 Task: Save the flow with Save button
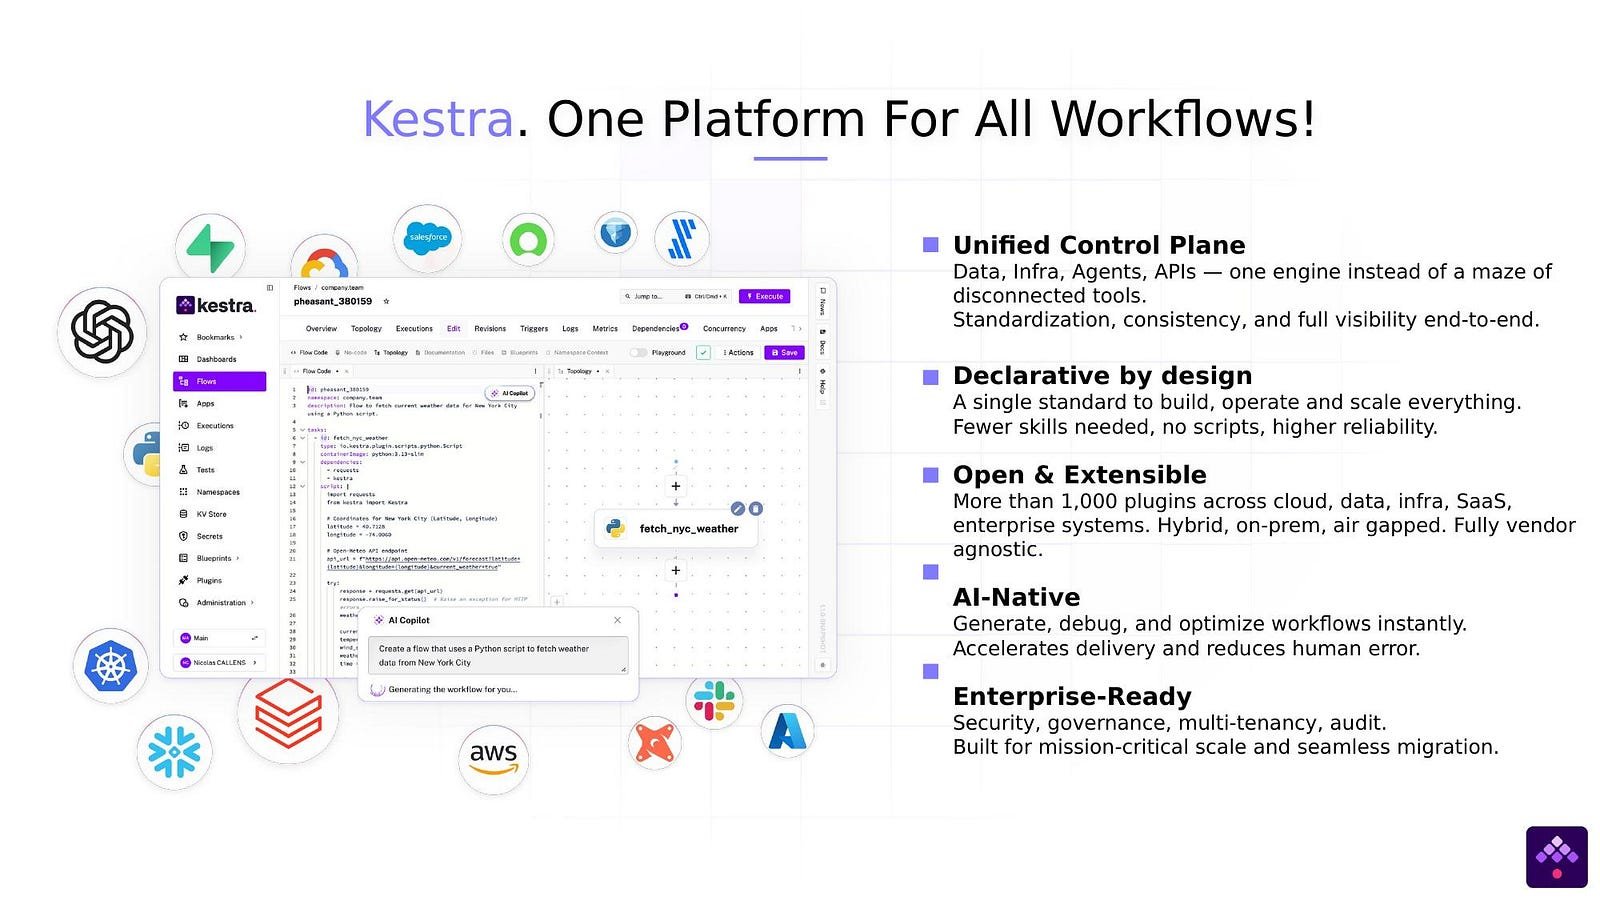784,353
